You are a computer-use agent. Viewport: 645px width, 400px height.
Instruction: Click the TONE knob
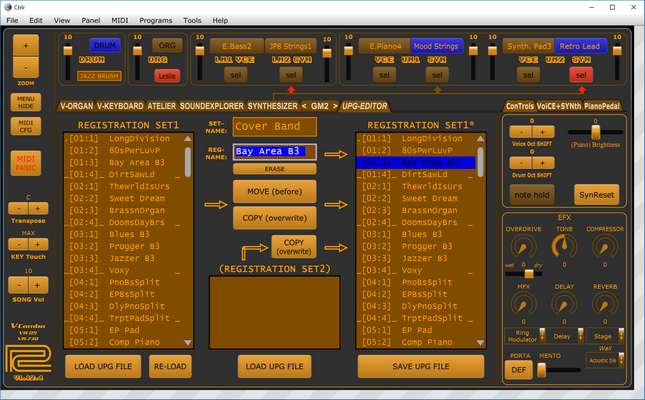[564, 246]
